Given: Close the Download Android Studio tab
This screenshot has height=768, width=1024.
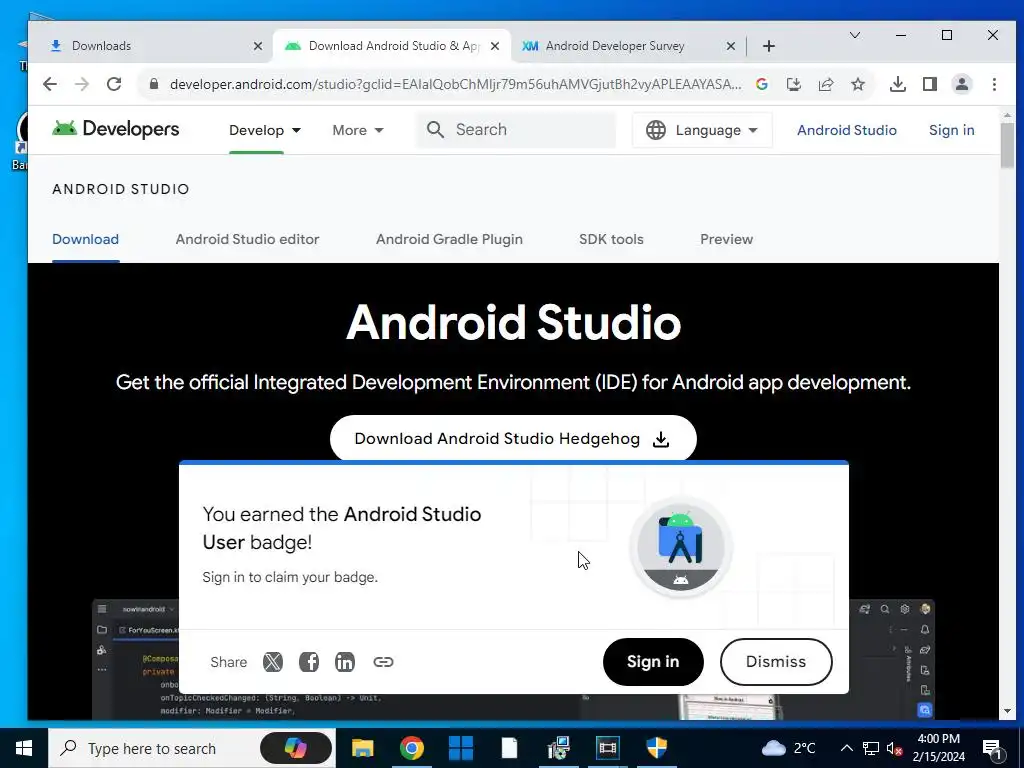Looking at the screenshot, I should 495,46.
